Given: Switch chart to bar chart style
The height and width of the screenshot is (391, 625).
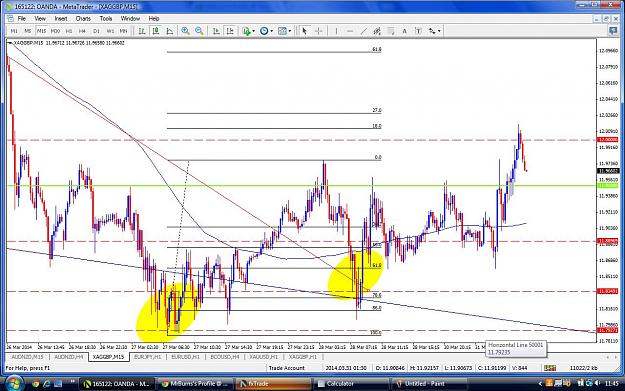Looking at the screenshot, I should [x=142, y=31].
